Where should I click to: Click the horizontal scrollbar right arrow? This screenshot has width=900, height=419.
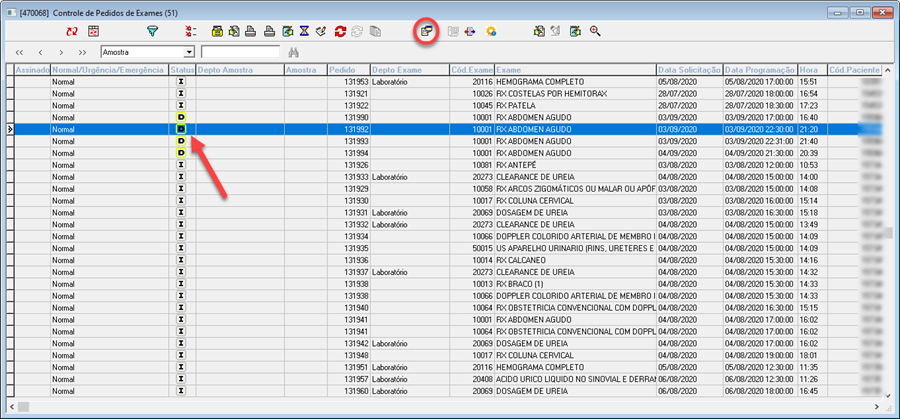876,406
